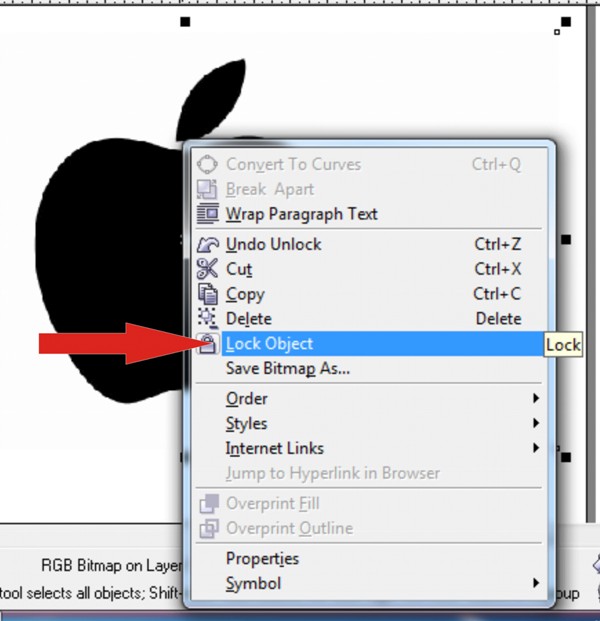Click the Break Apart icon

[208, 189]
